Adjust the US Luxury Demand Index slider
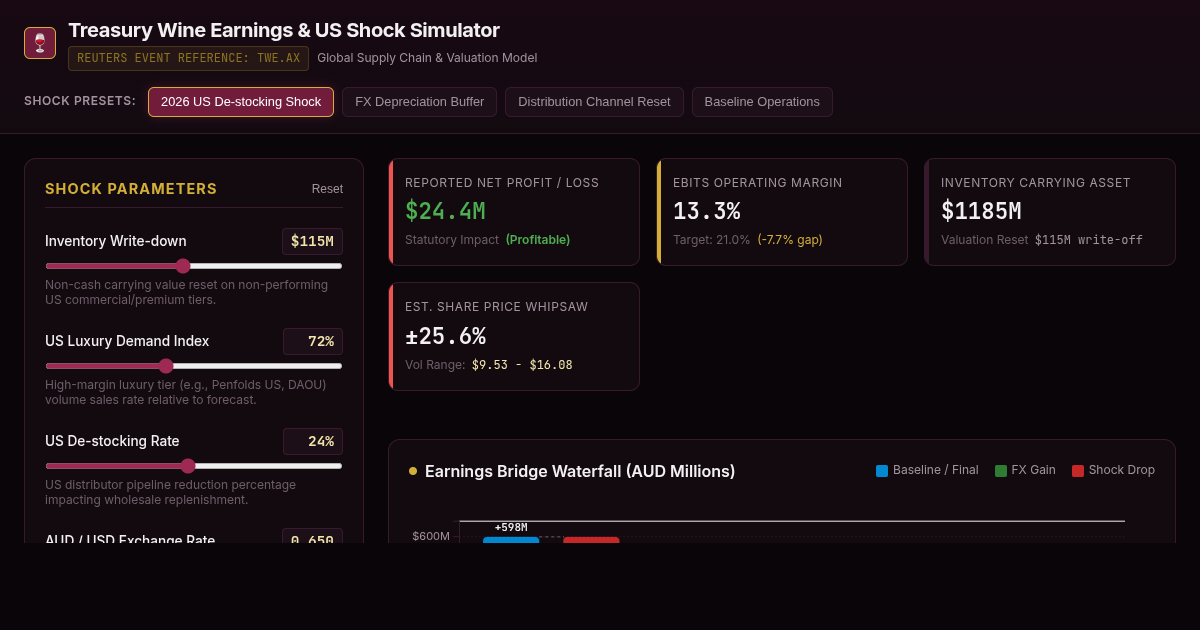Screen dimensions: 1200x630 click(194, 366)
